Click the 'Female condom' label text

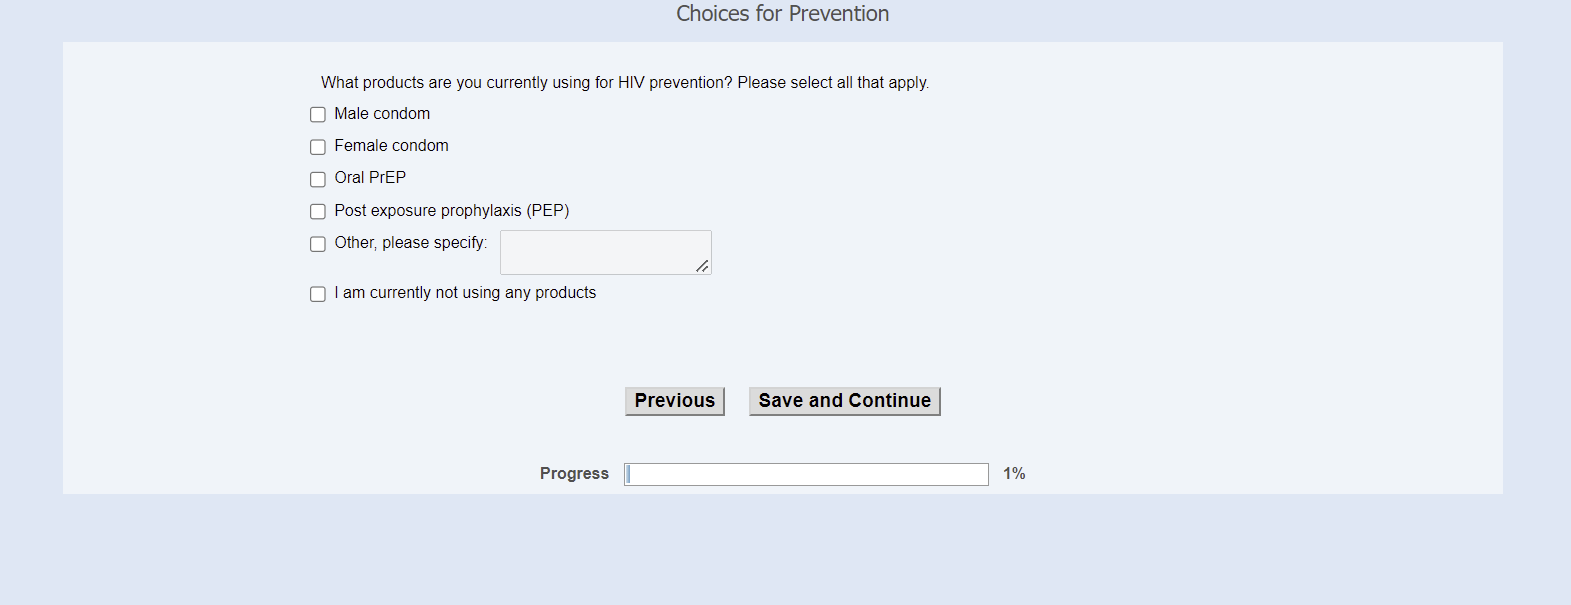pyautogui.click(x=391, y=146)
